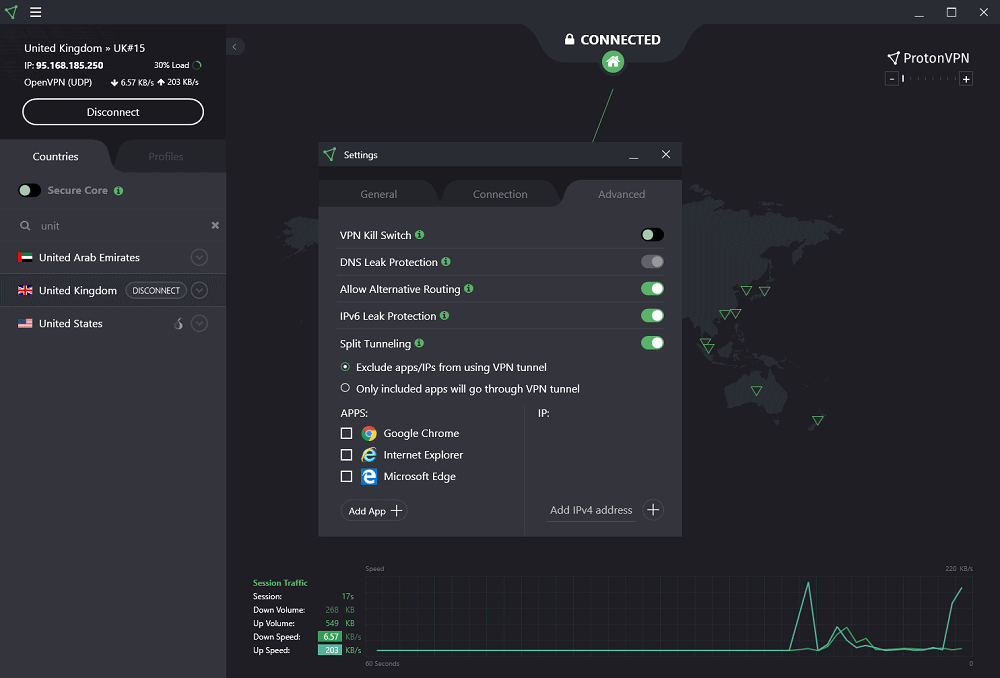This screenshot has width=1000, height=678.
Task: Show IPv6 Leak Protection info
Action: pos(445,316)
